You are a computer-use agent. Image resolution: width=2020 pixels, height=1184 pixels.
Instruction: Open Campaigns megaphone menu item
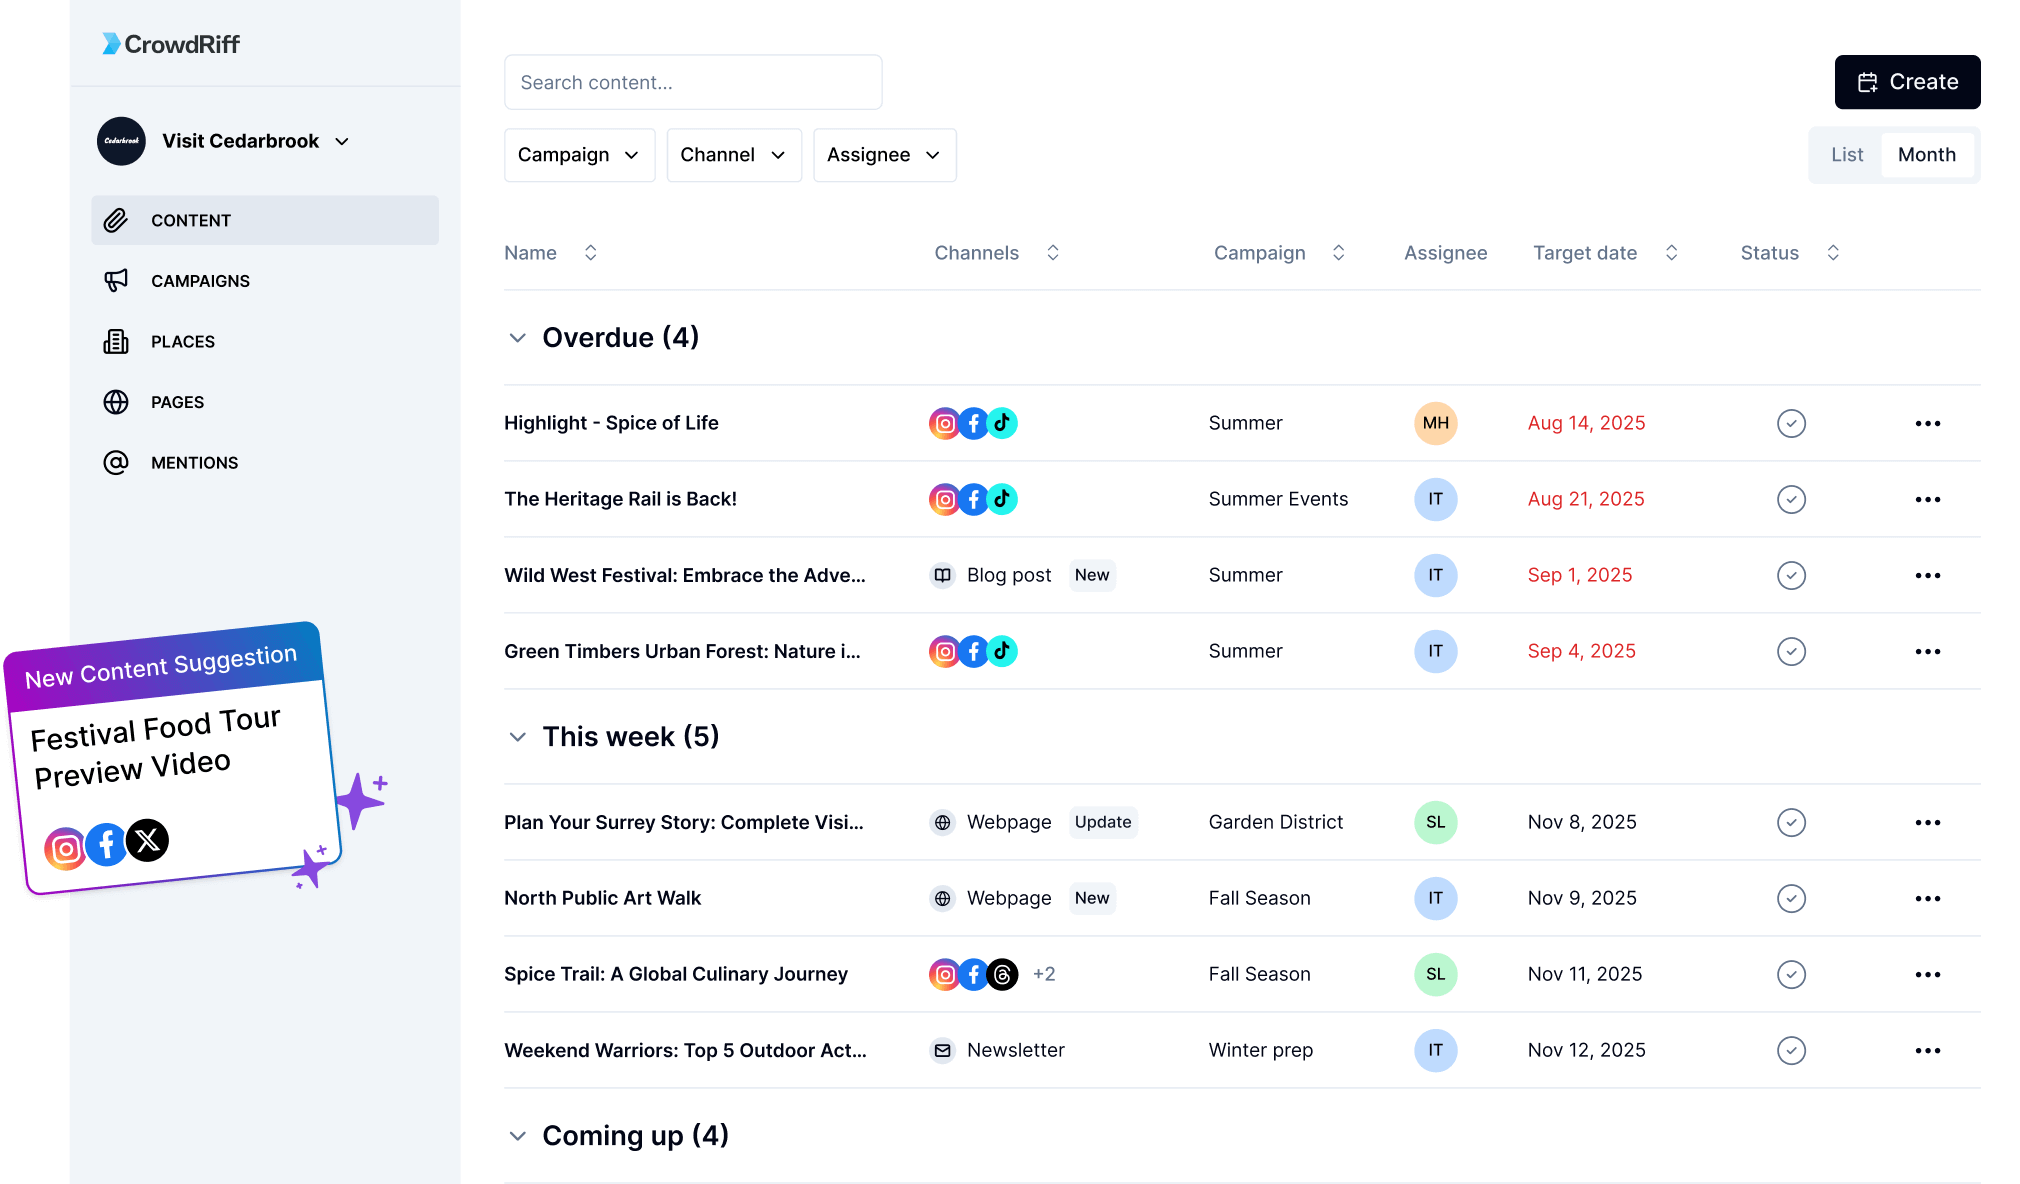click(x=117, y=281)
